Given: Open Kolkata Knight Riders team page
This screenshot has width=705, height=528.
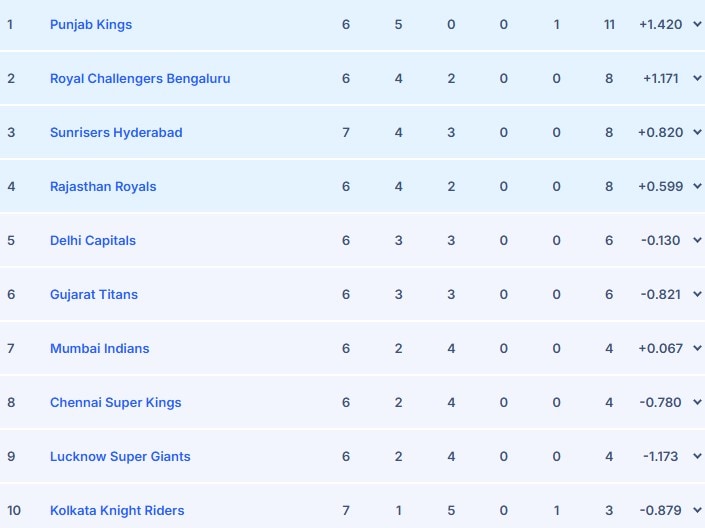Looking at the screenshot, I should pos(117,510).
